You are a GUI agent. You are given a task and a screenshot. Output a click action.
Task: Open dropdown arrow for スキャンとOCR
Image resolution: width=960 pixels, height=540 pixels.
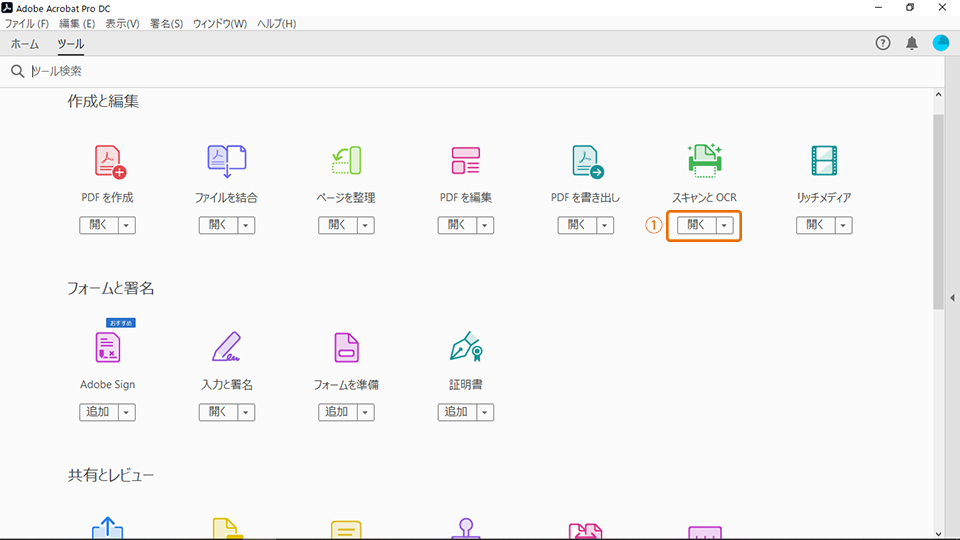coord(724,225)
